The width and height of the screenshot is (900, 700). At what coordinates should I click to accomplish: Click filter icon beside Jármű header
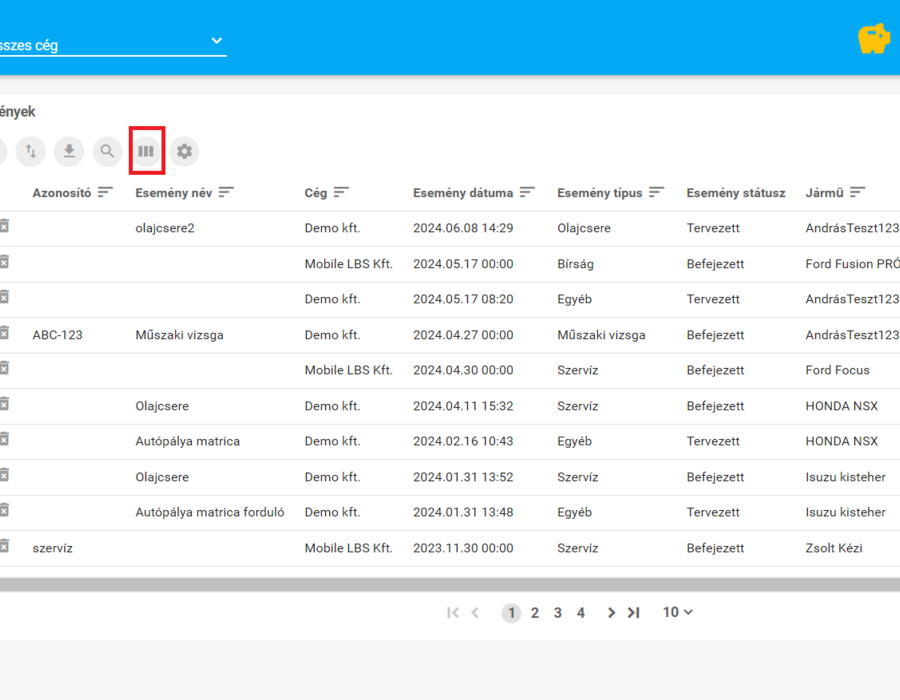tap(857, 192)
